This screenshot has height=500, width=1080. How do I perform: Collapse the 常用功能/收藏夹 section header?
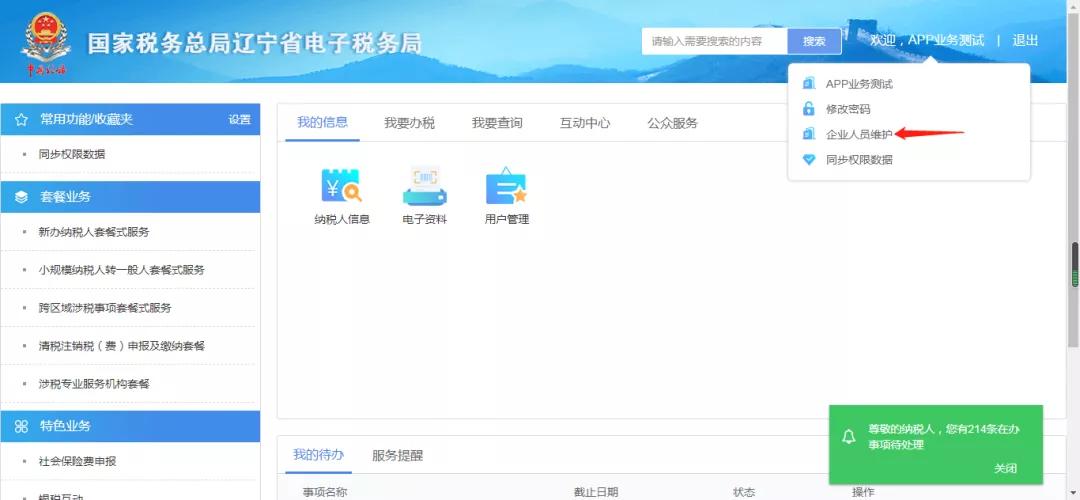[130, 120]
